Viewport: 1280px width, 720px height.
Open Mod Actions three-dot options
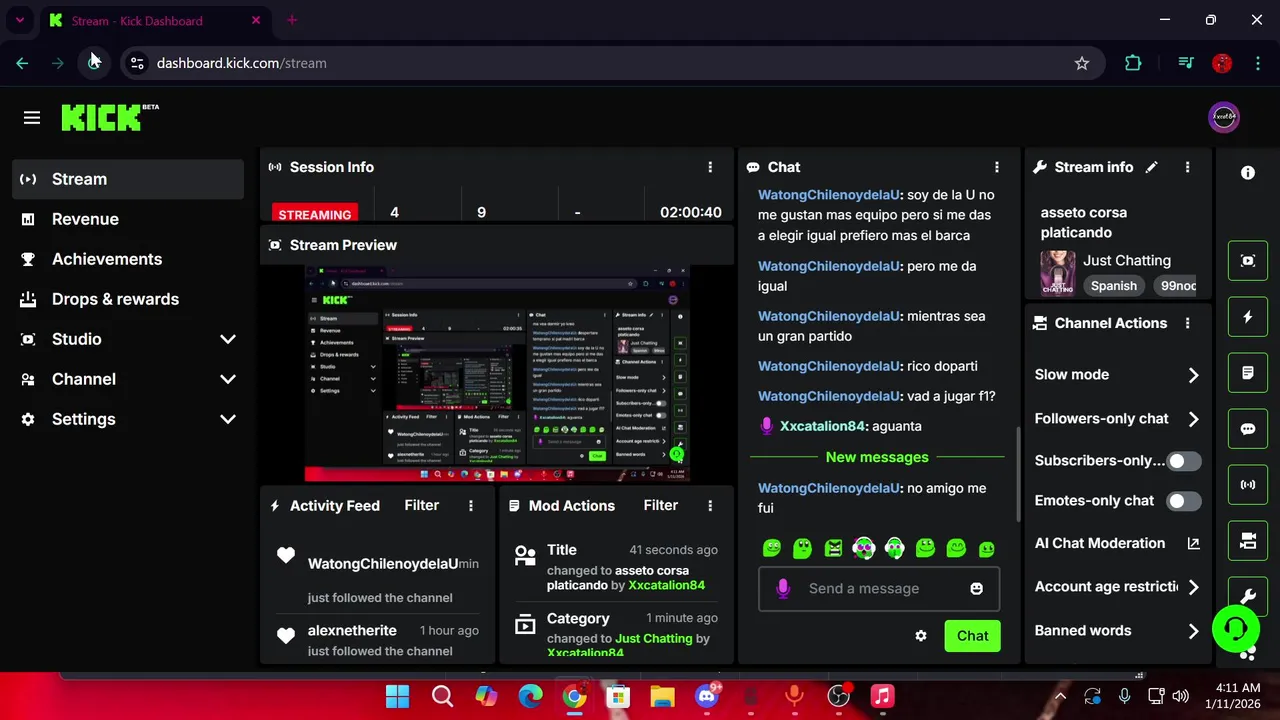710,506
